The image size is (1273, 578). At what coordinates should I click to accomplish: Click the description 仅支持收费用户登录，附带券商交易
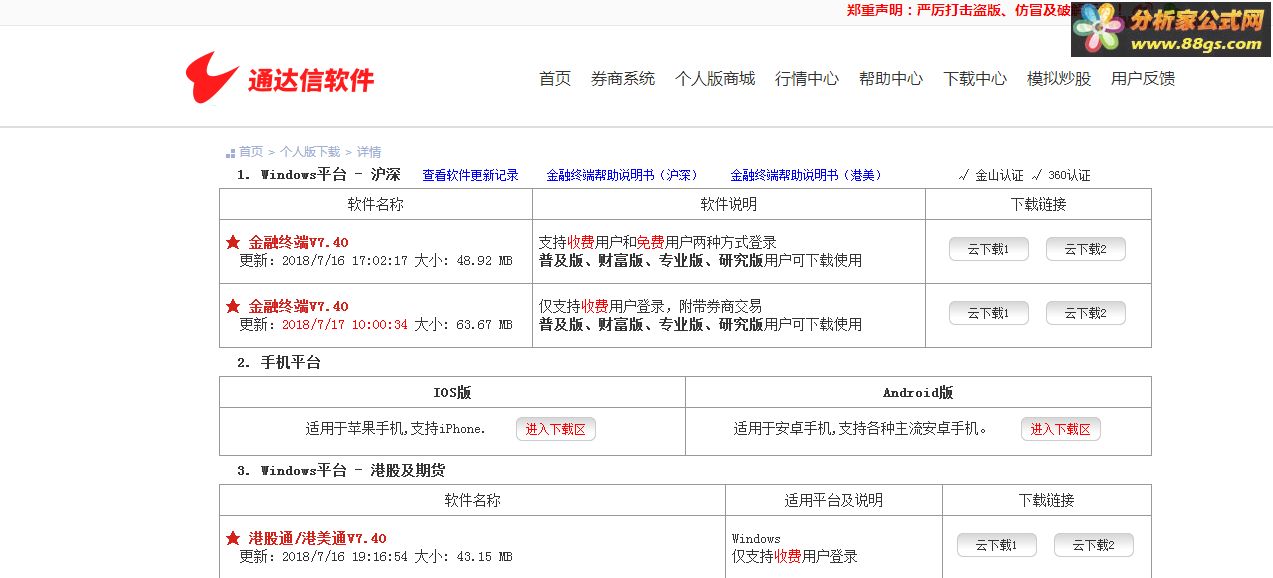coord(650,306)
